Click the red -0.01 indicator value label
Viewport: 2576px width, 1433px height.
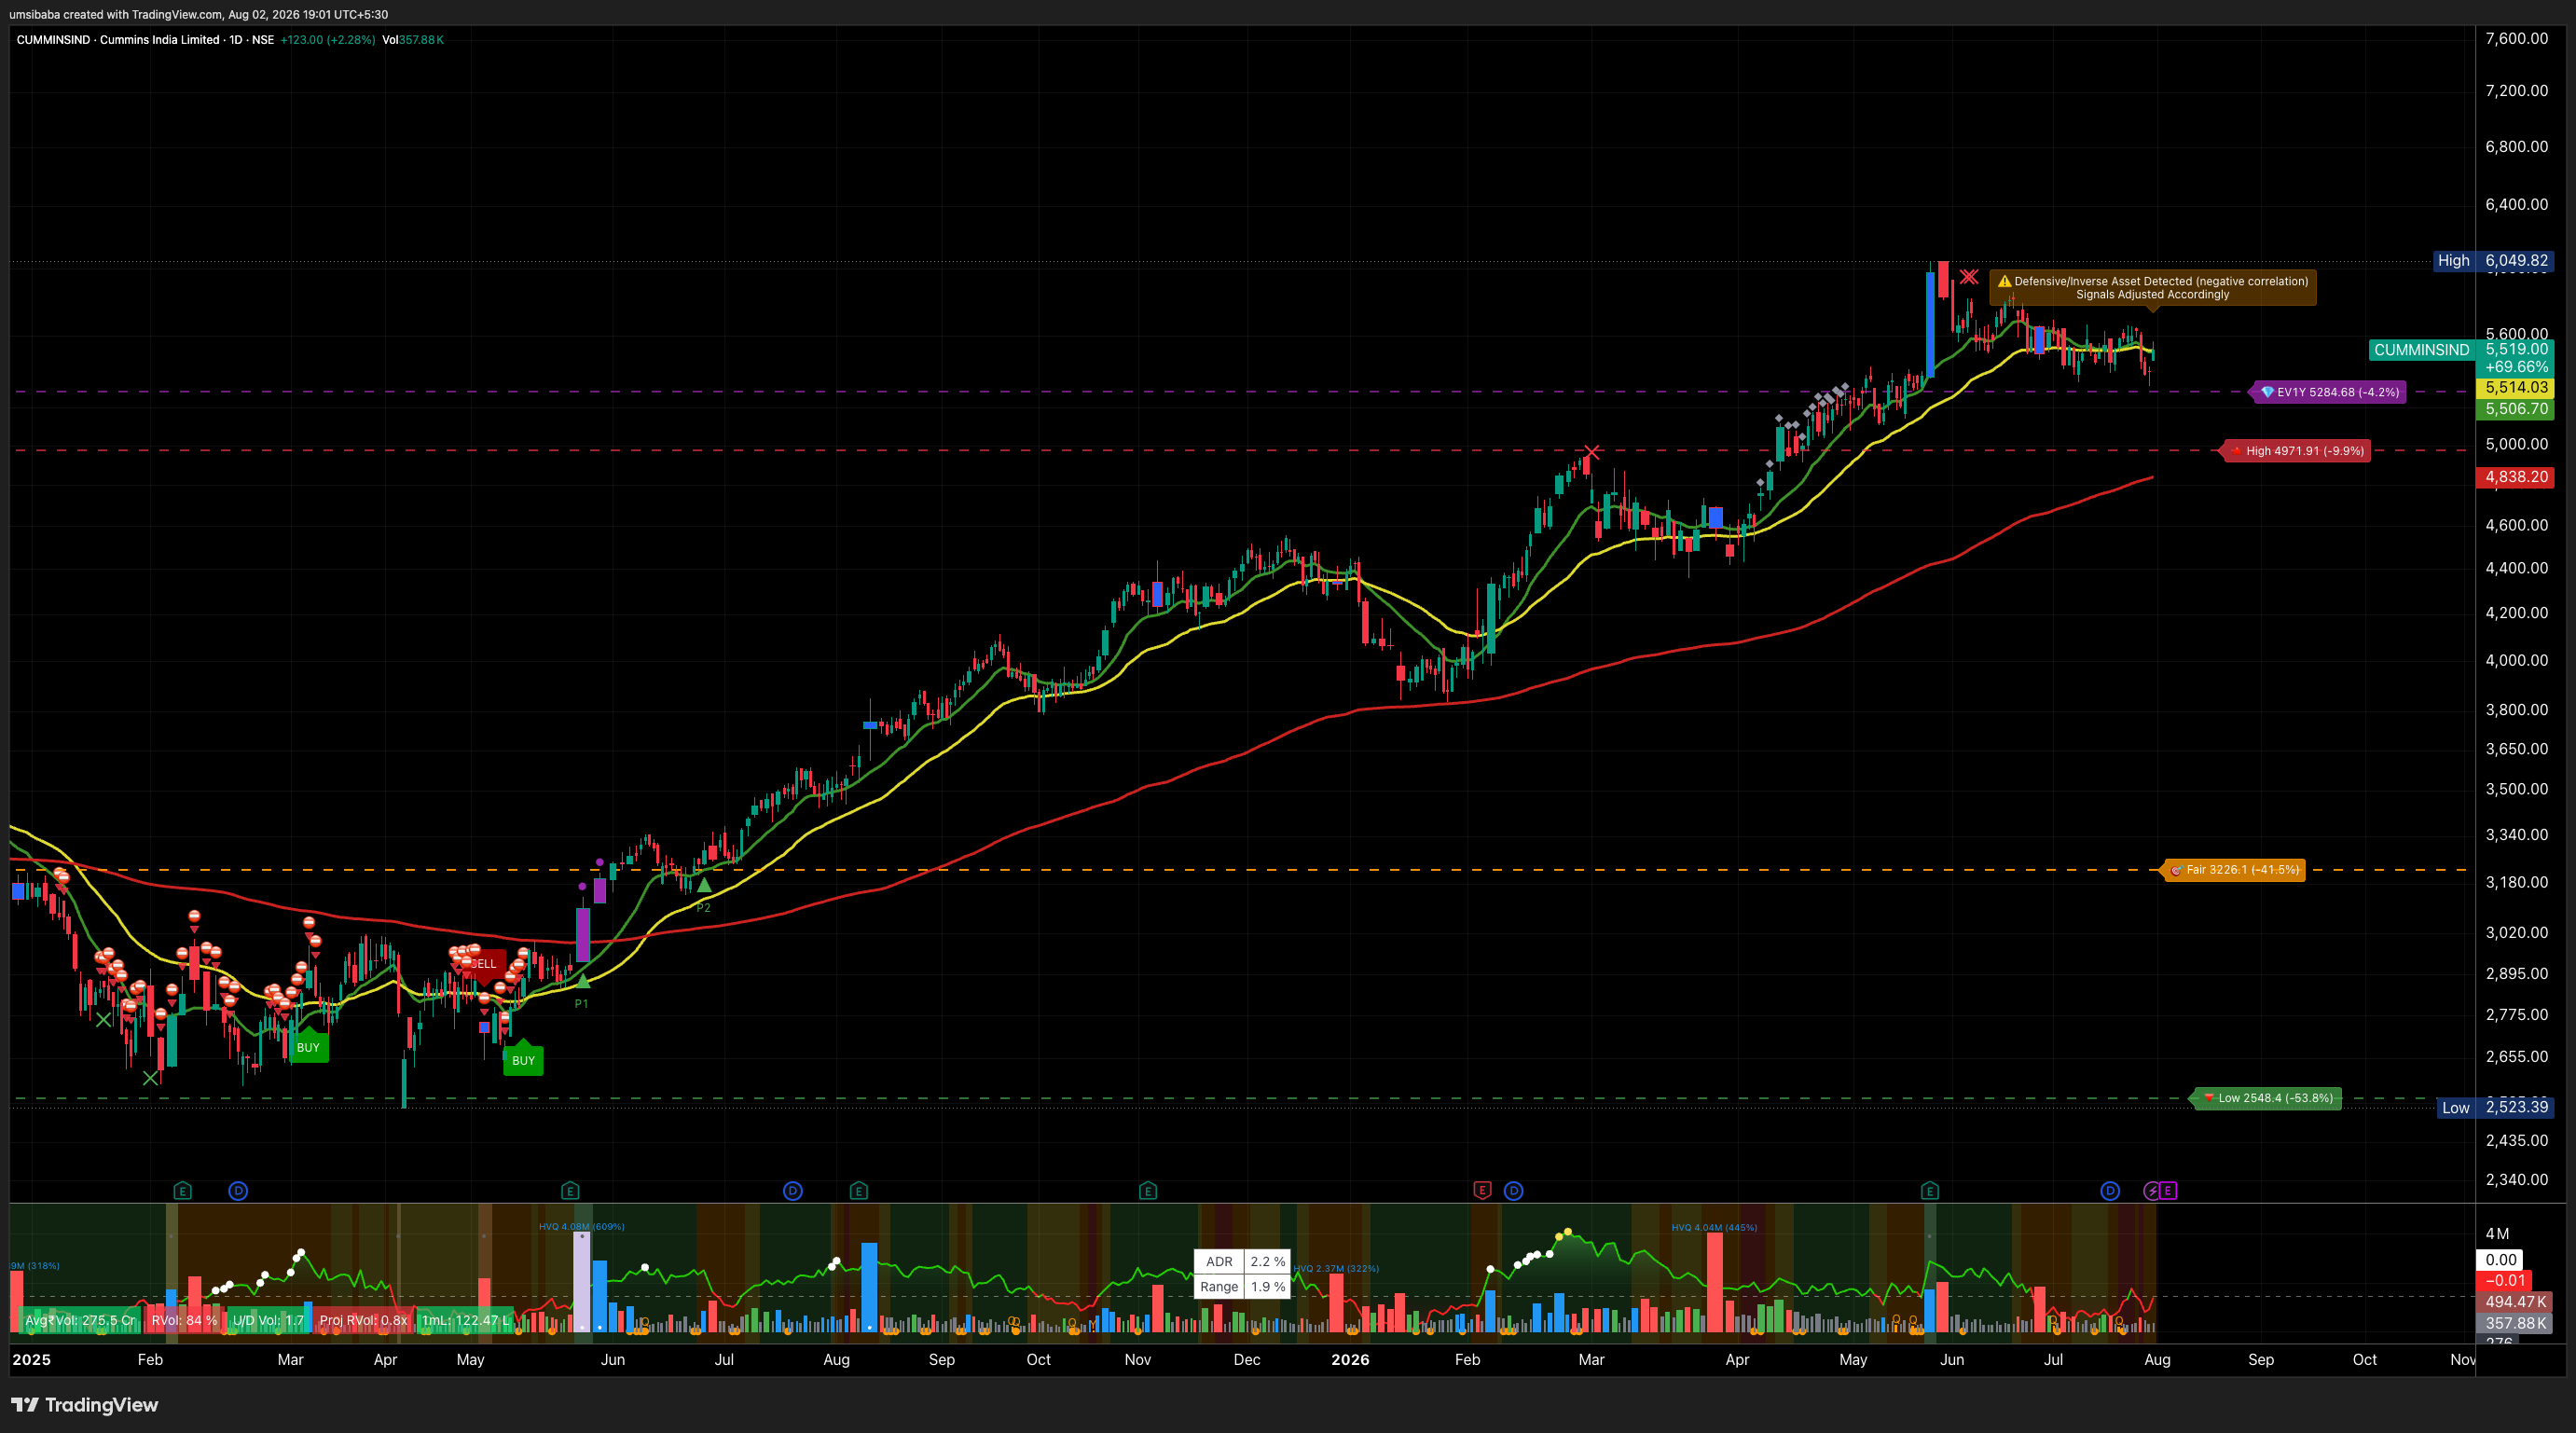pyautogui.click(x=2506, y=1281)
